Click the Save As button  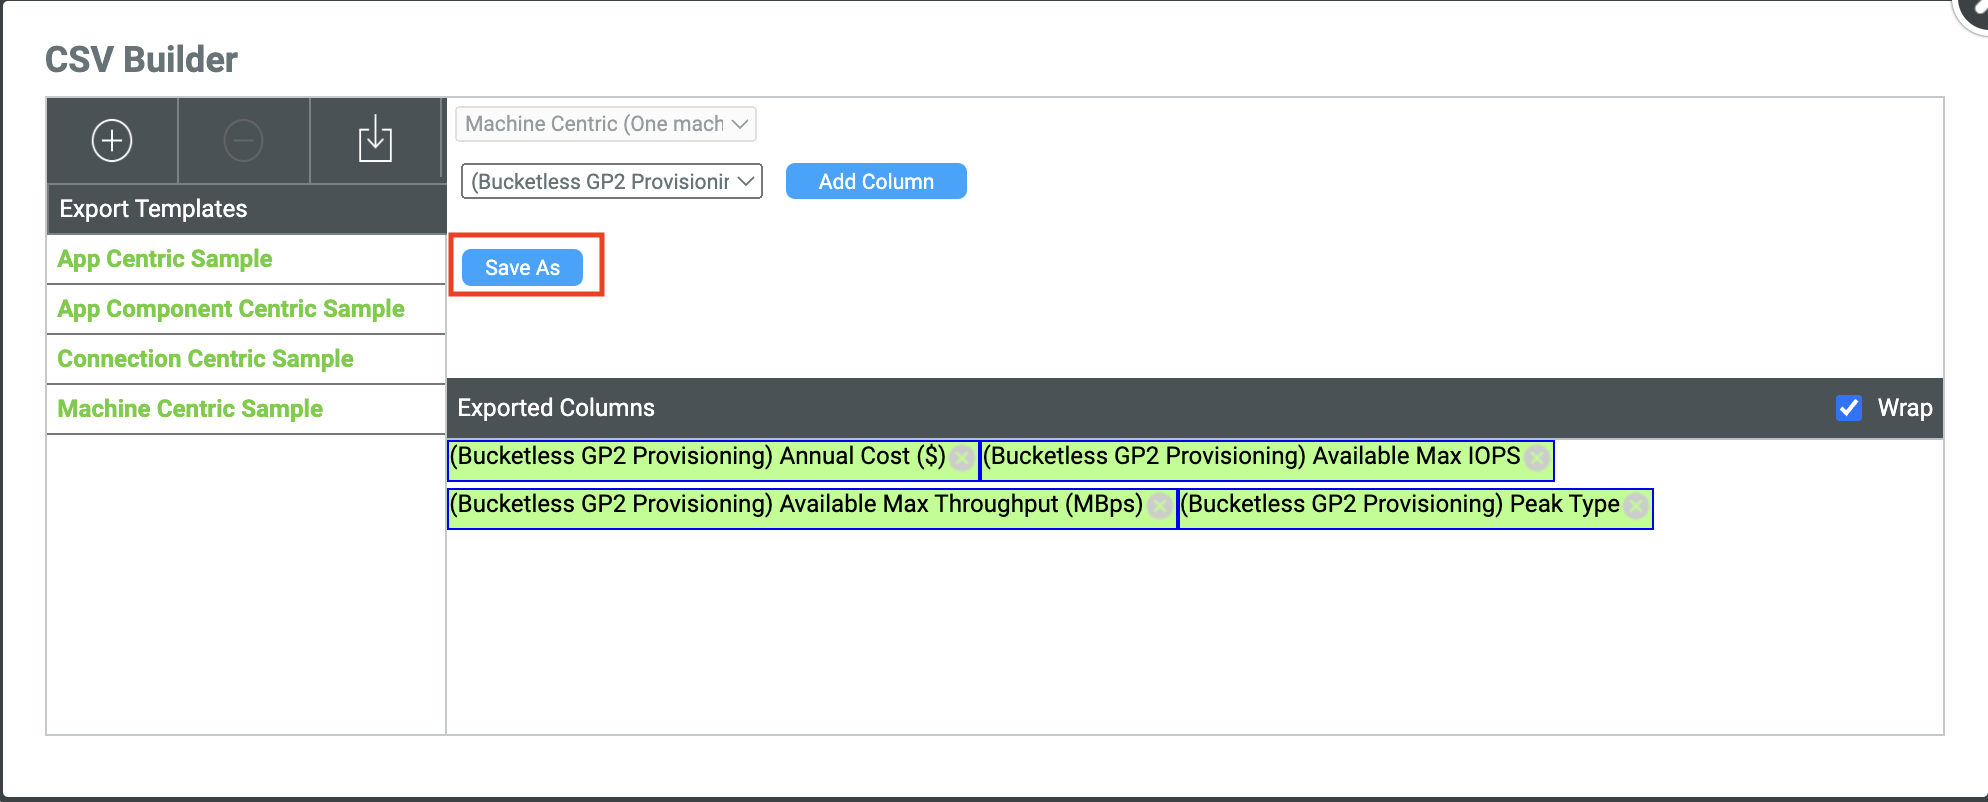(x=522, y=268)
